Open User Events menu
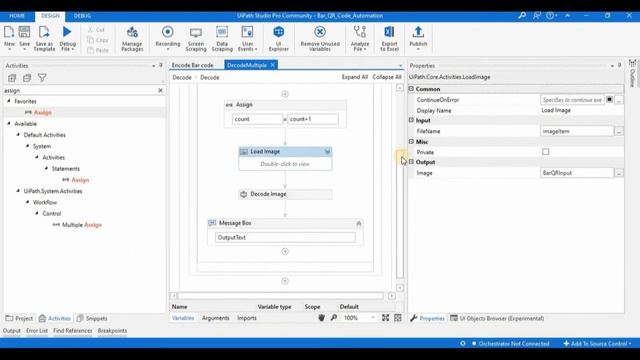This screenshot has width=640, height=360. [x=247, y=38]
